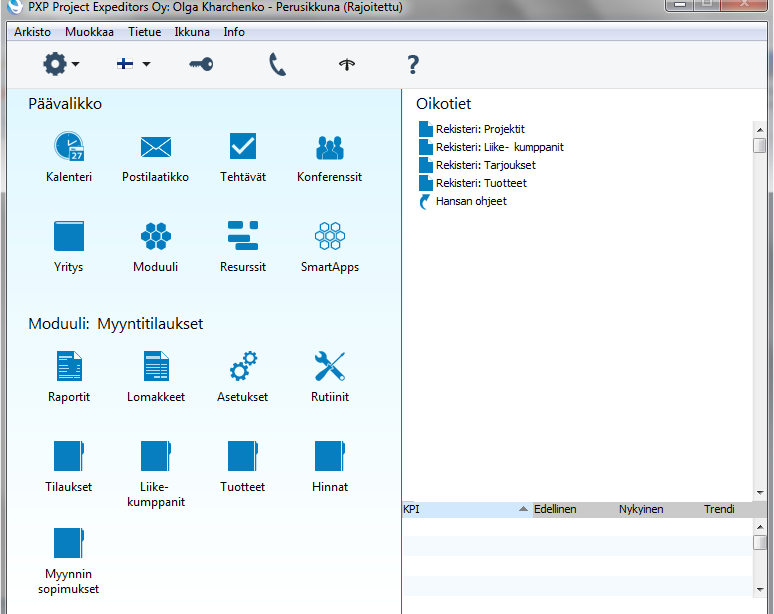Open Hinnat prices register

click(x=330, y=456)
